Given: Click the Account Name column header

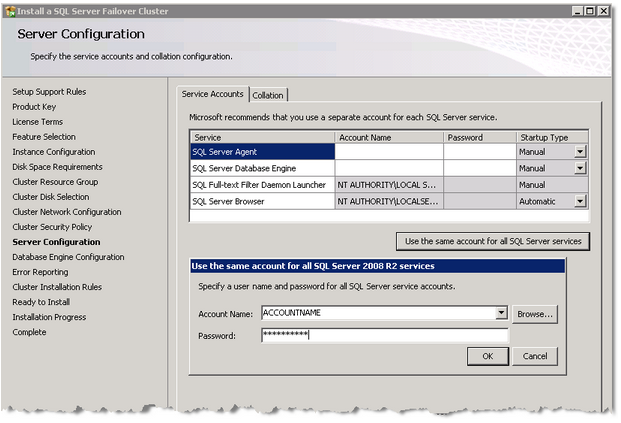Looking at the screenshot, I should [389, 137].
